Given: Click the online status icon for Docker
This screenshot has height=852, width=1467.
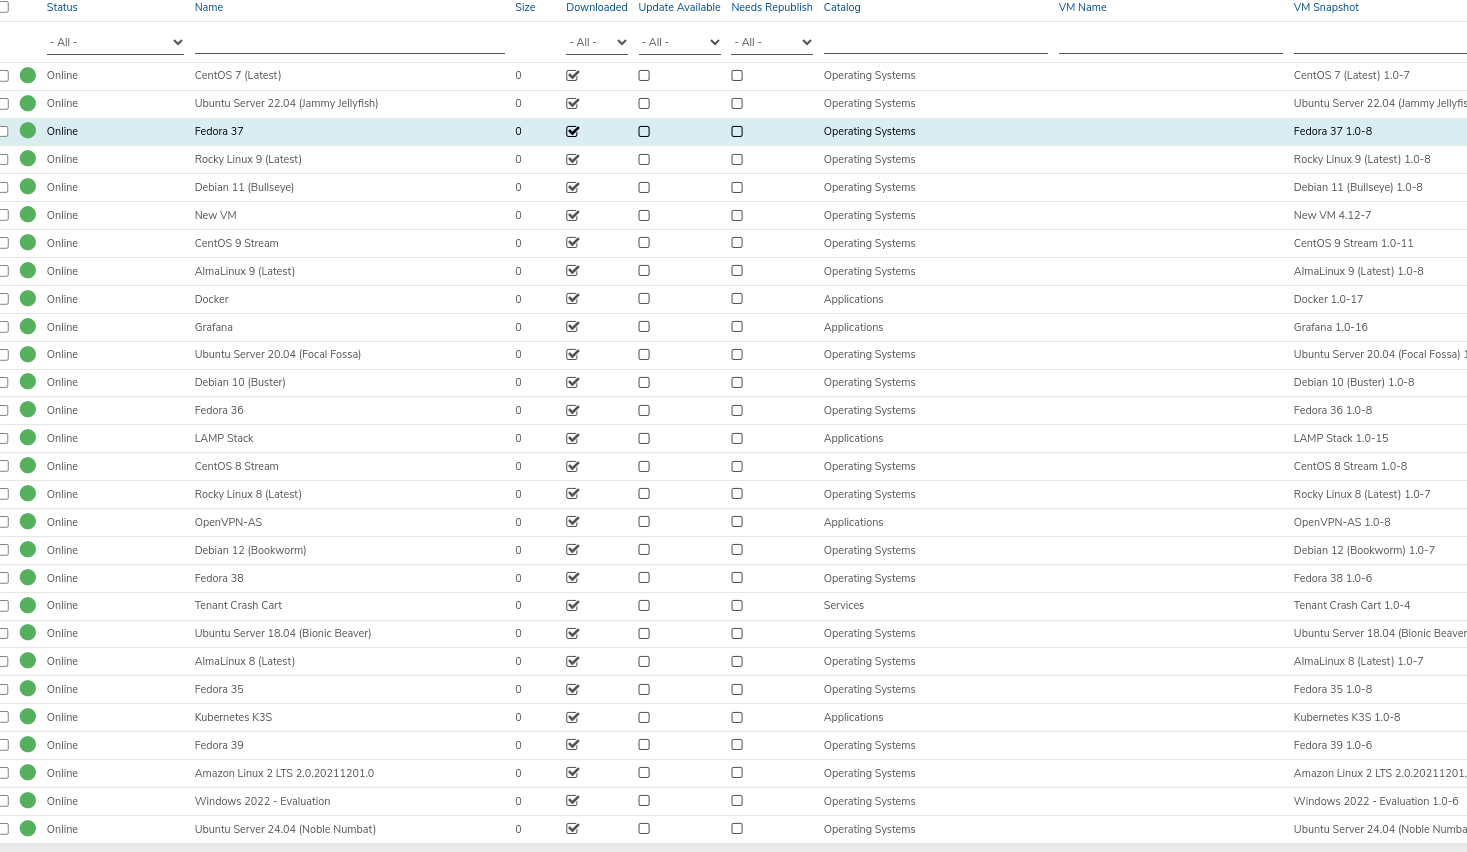Looking at the screenshot, I should (x=28, y=299).
